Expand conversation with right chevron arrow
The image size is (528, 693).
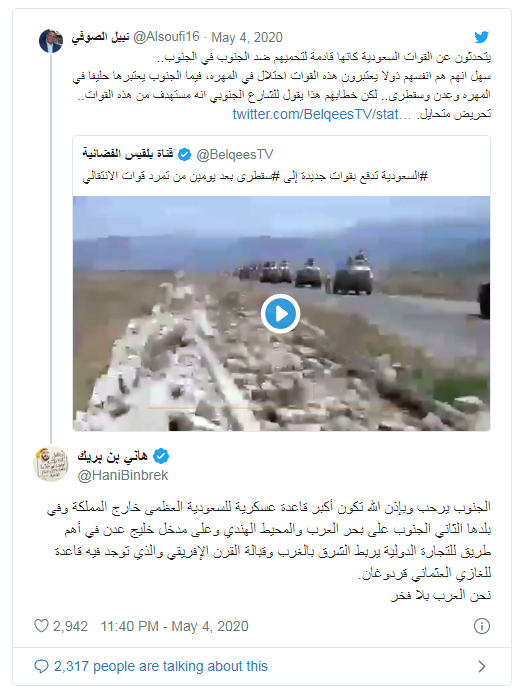click(x=482, y=666)
